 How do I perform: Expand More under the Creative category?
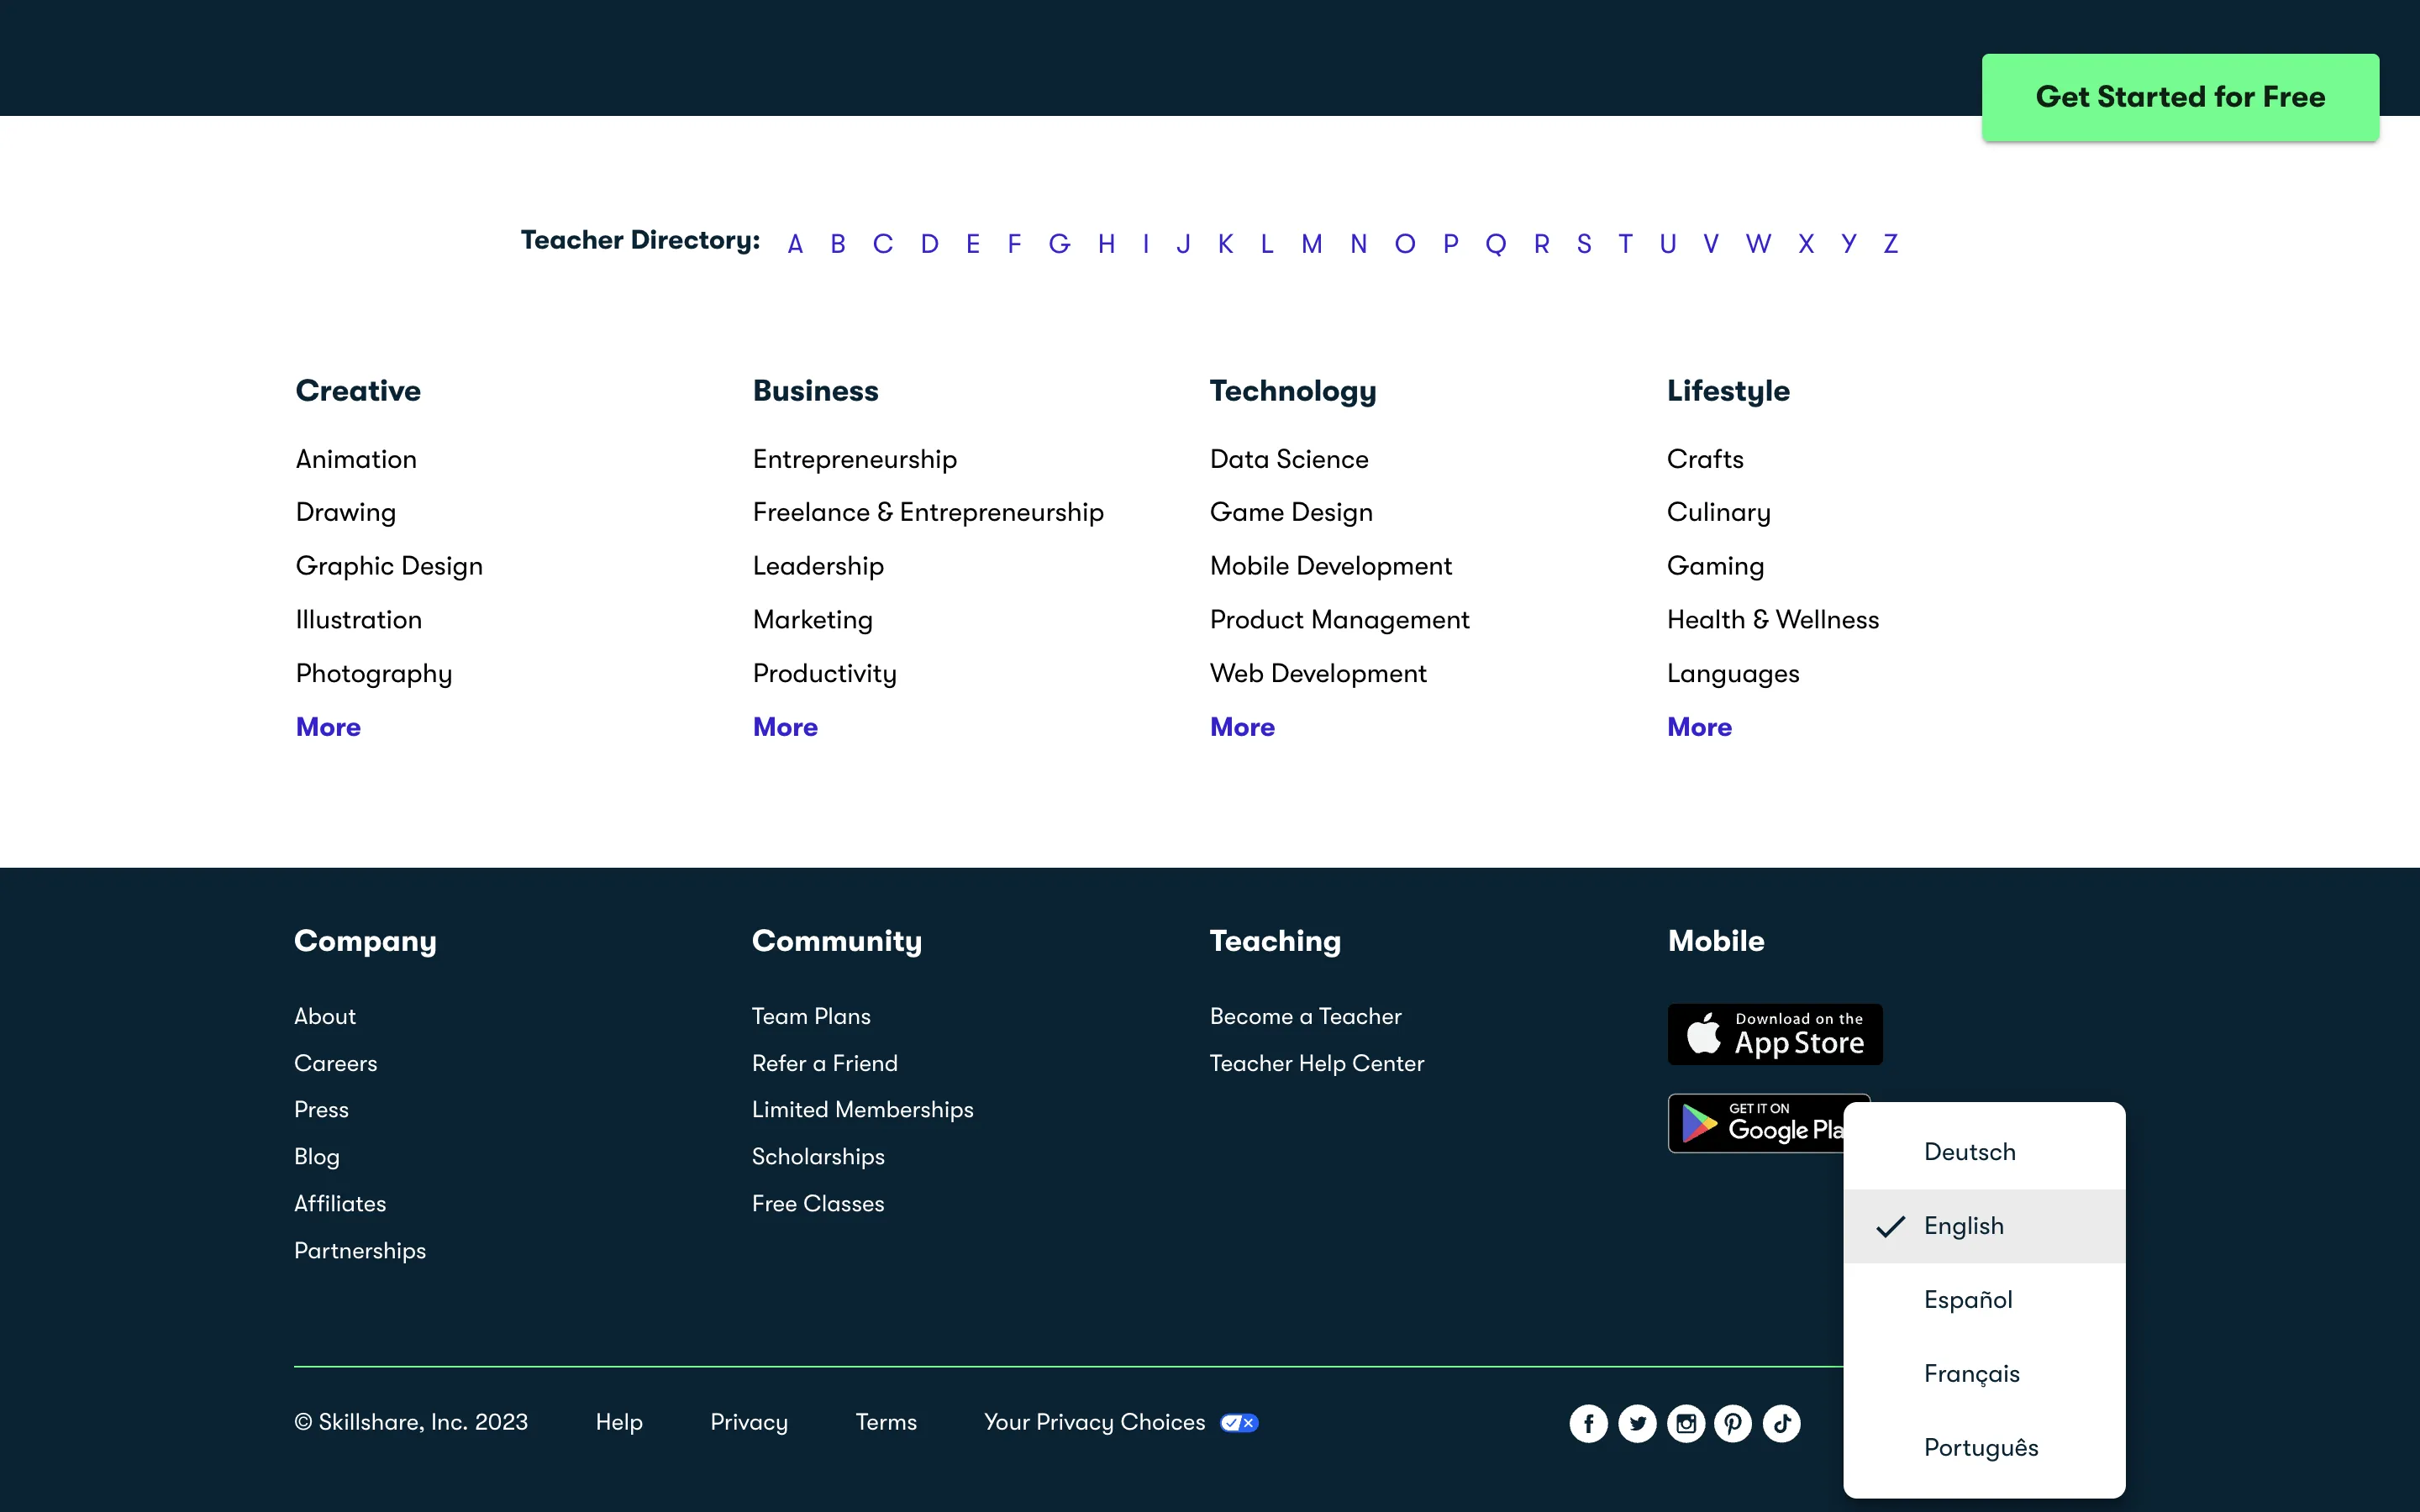click(x=328, y=727)
